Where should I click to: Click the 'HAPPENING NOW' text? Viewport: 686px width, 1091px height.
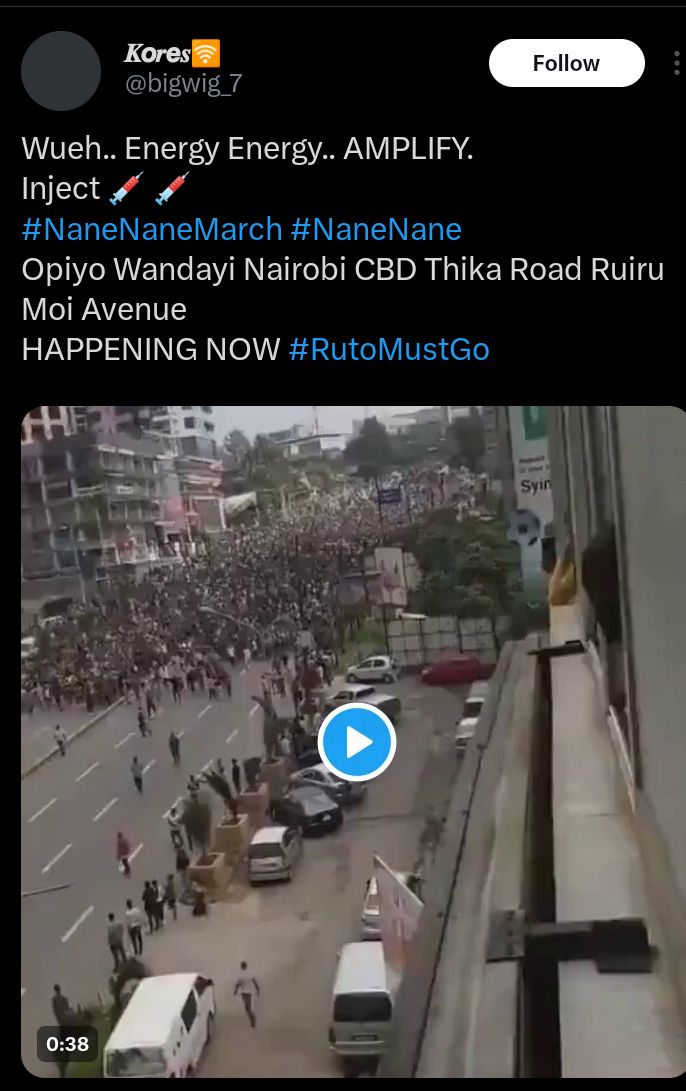(151, 349)
